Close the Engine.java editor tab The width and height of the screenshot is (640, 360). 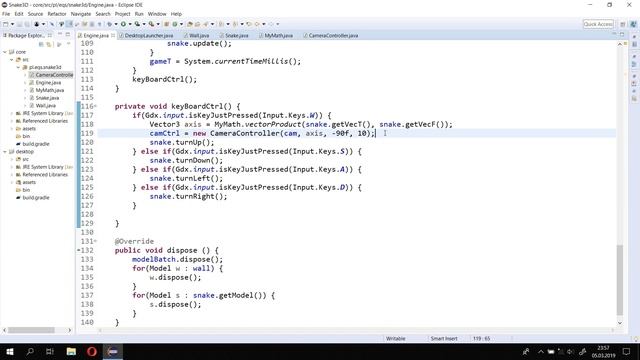pyautogui.click(x=113, y=36)
